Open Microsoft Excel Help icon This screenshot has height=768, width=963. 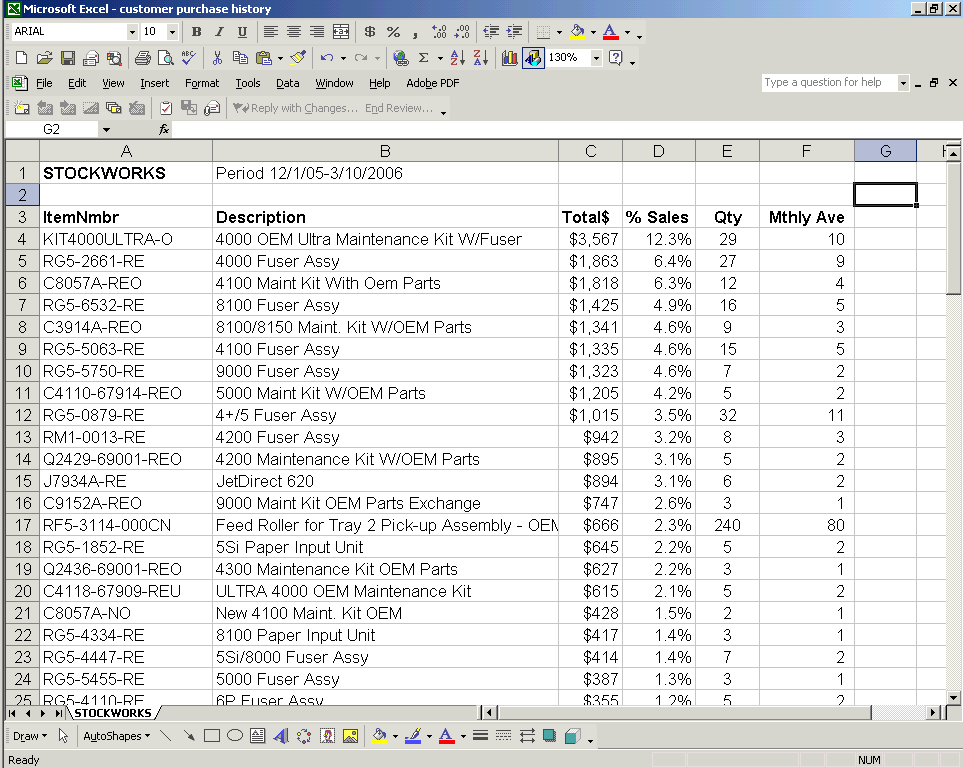tap(615, 58)
